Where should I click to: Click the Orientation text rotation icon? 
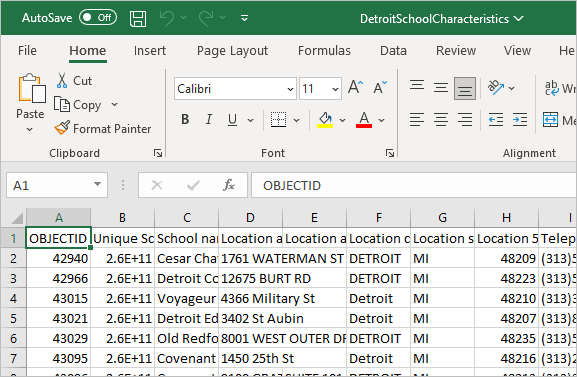point(496,88)
